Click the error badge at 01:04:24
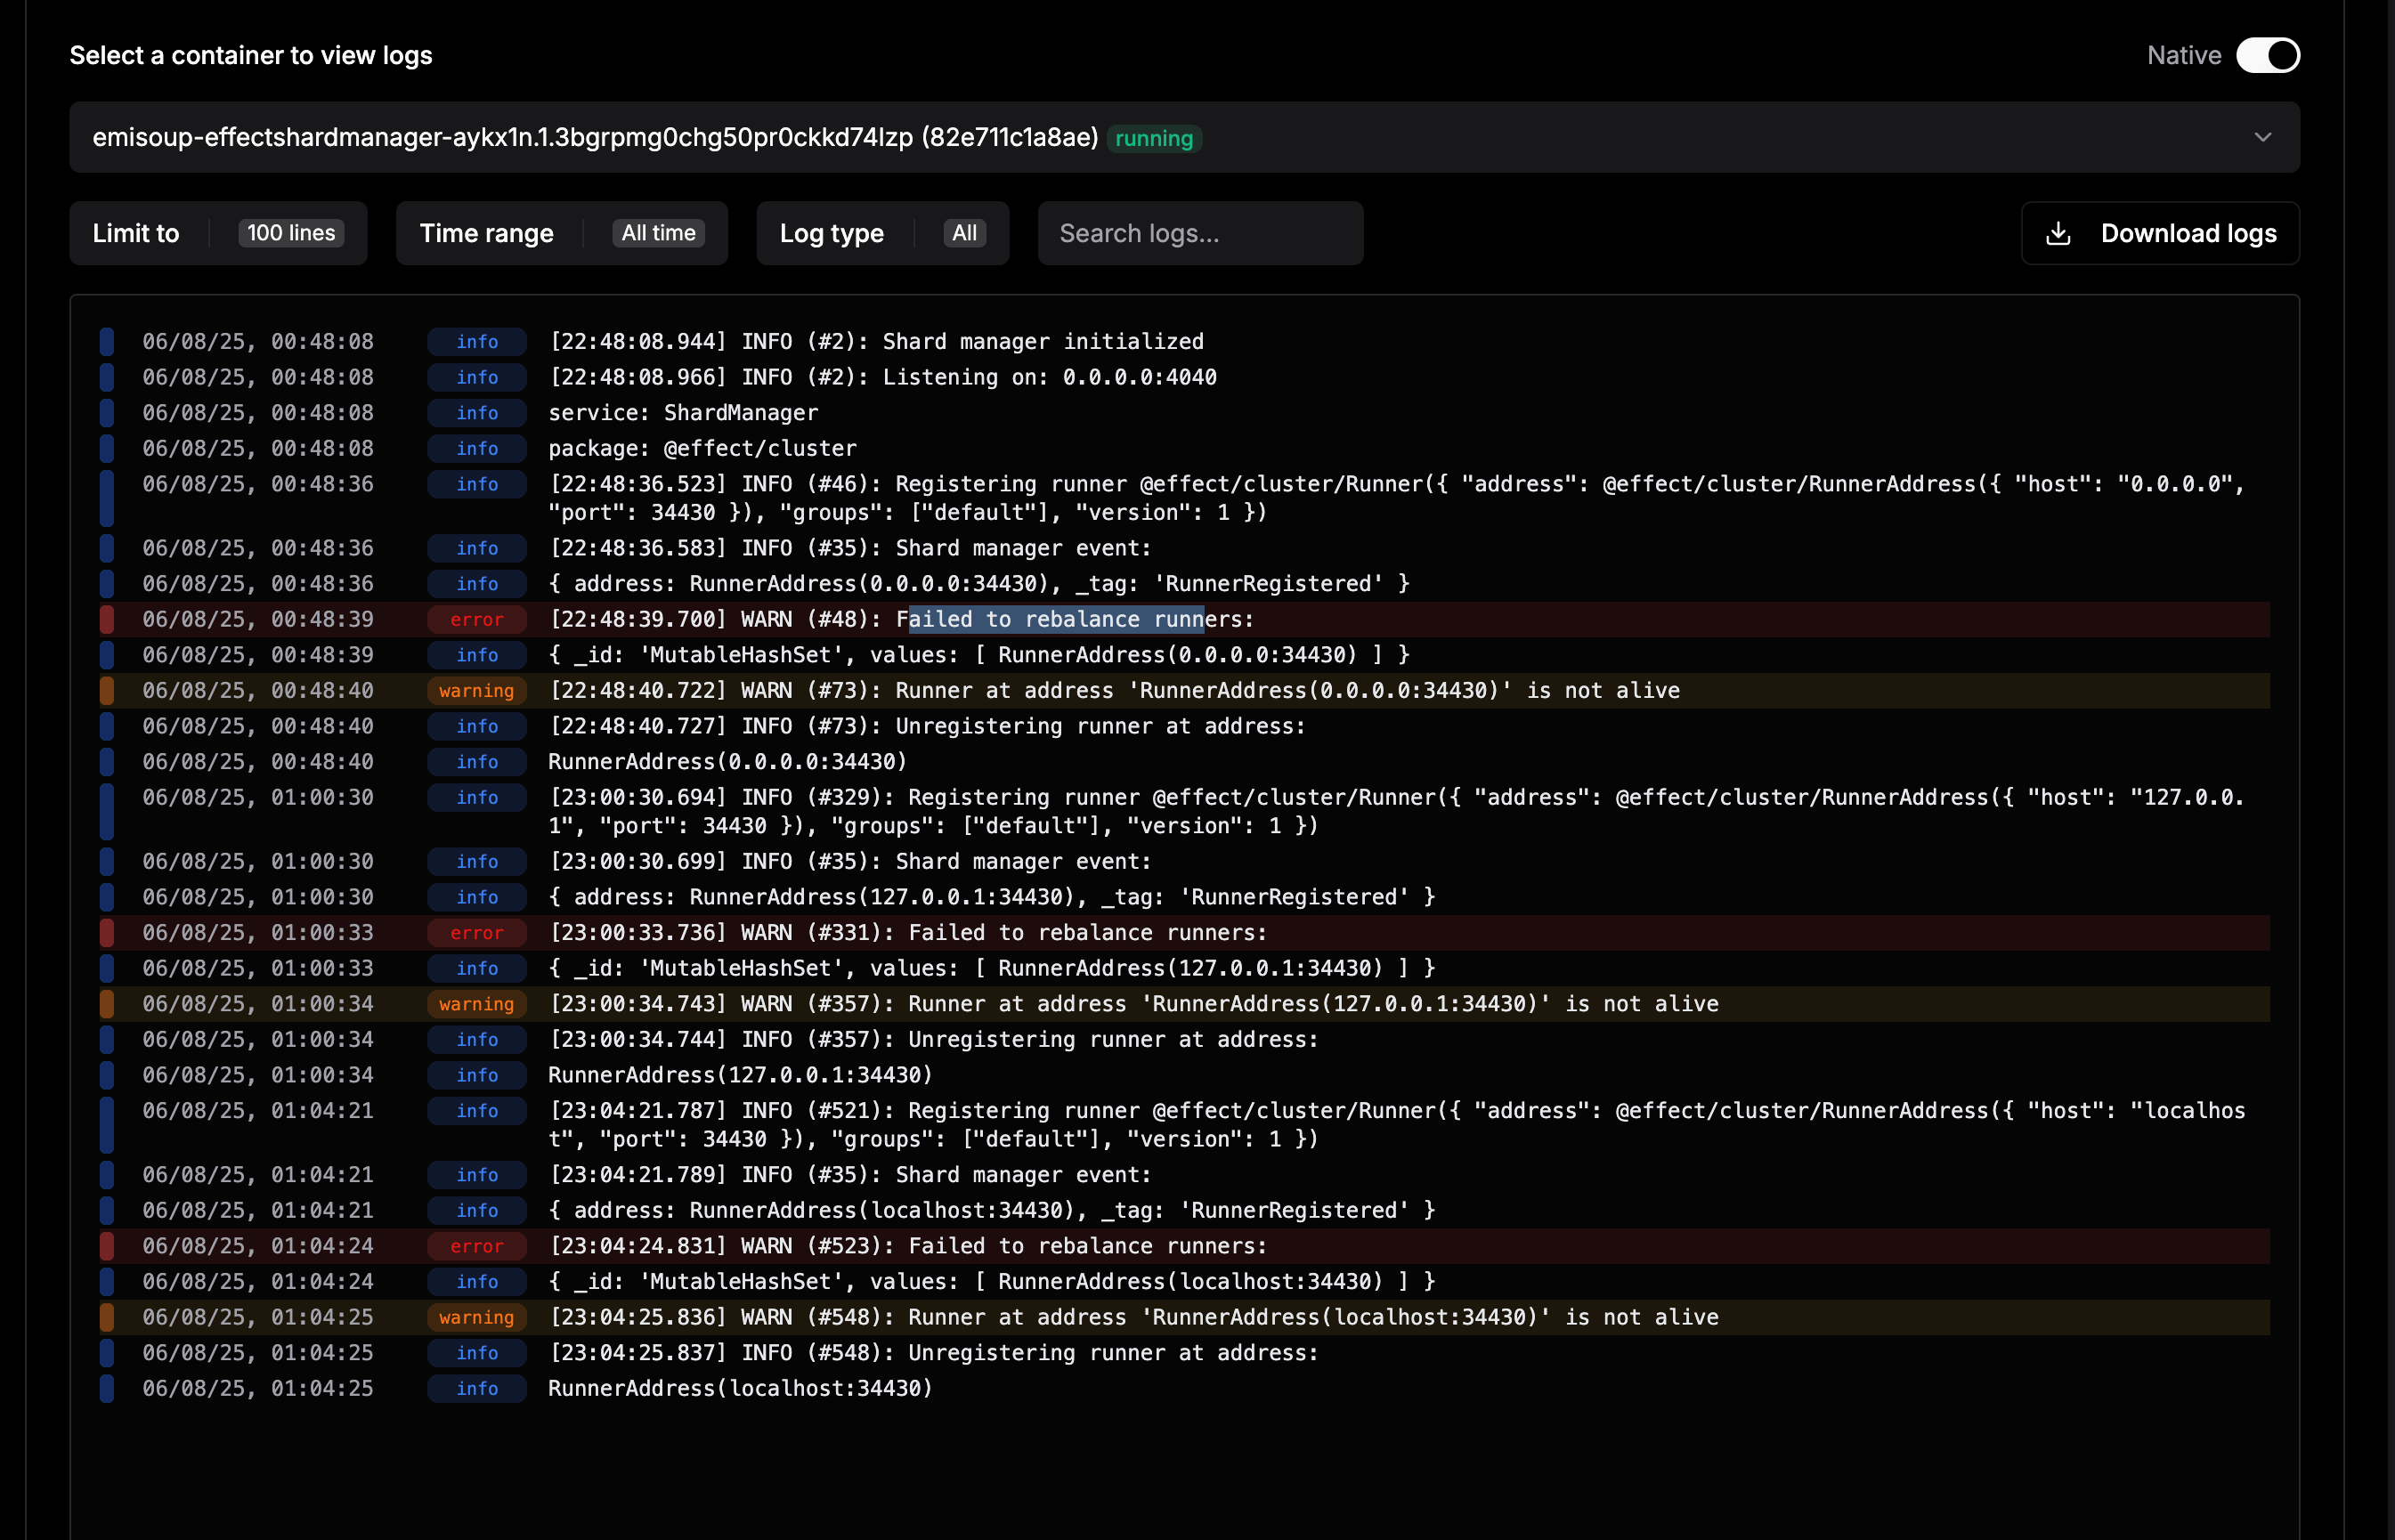 pyautogui.click(x=477, y=1247)
